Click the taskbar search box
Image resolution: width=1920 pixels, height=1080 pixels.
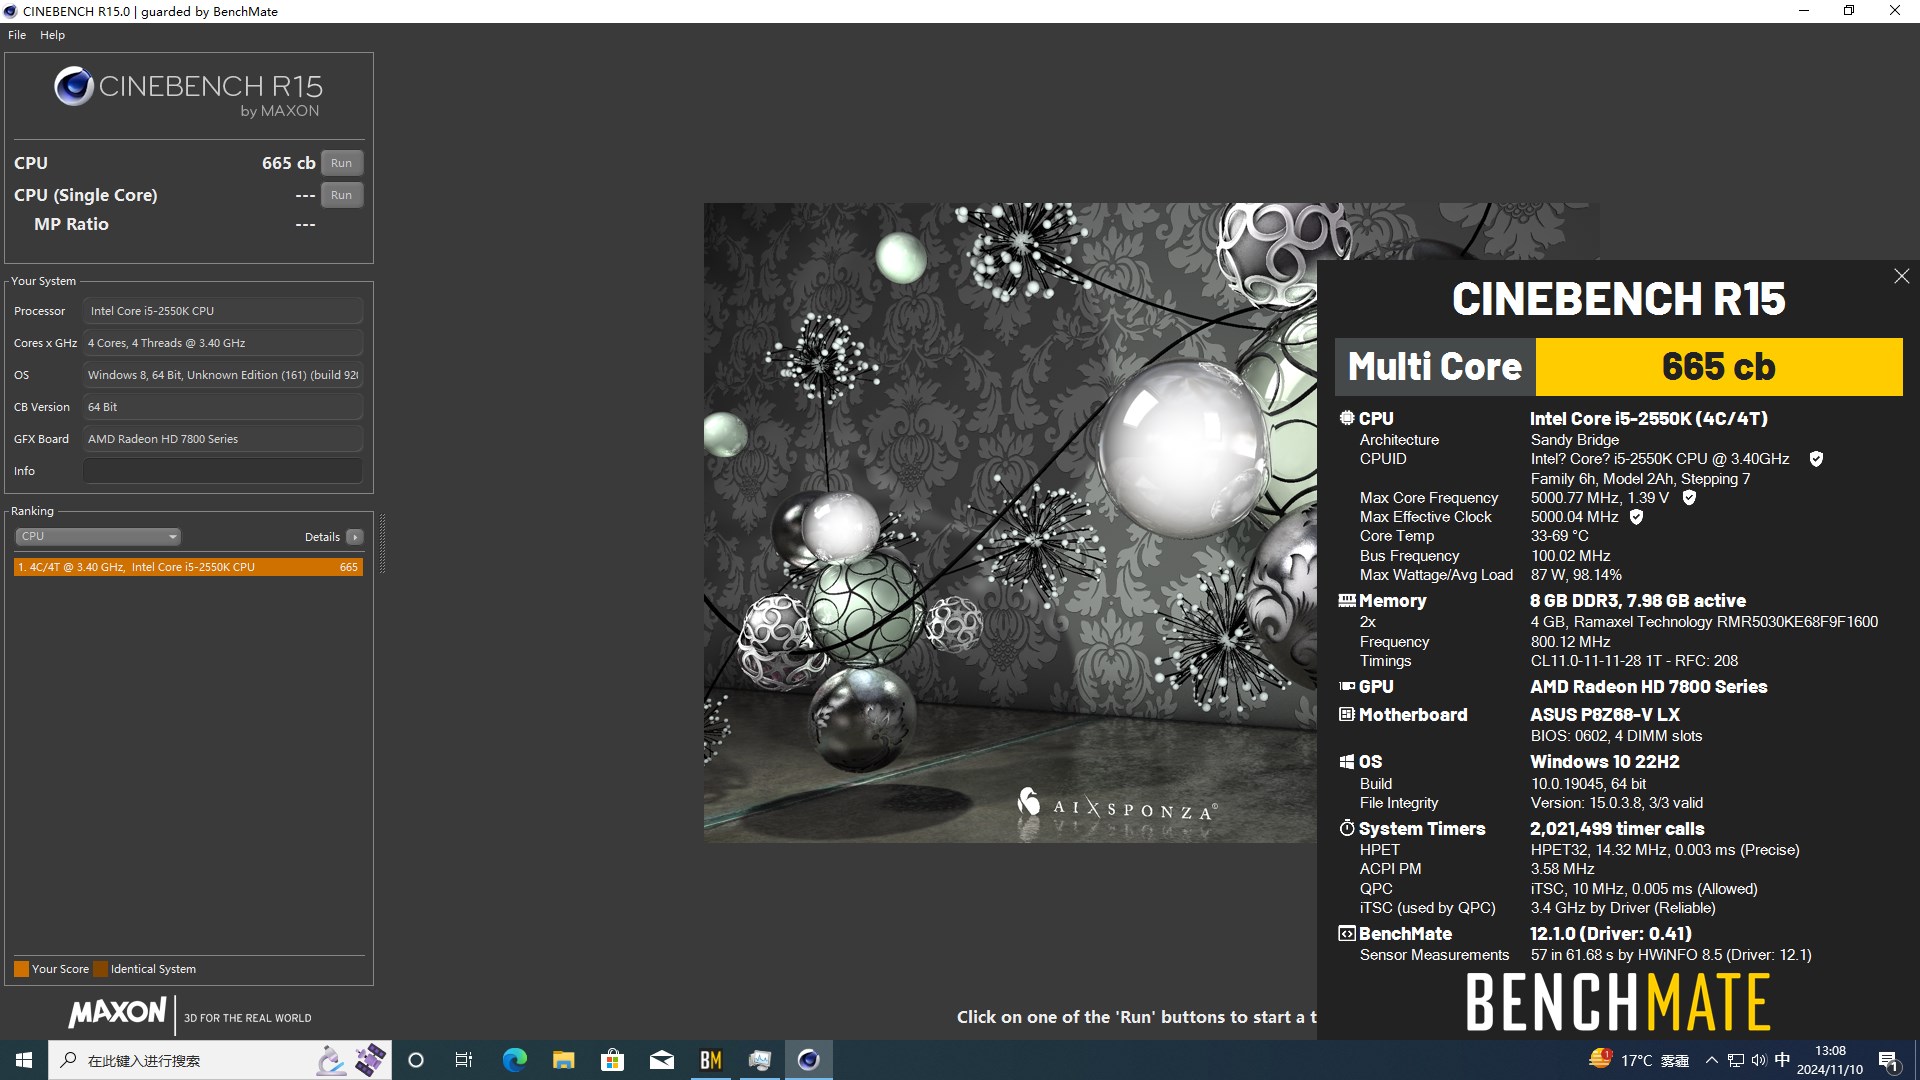(219, 1060)
